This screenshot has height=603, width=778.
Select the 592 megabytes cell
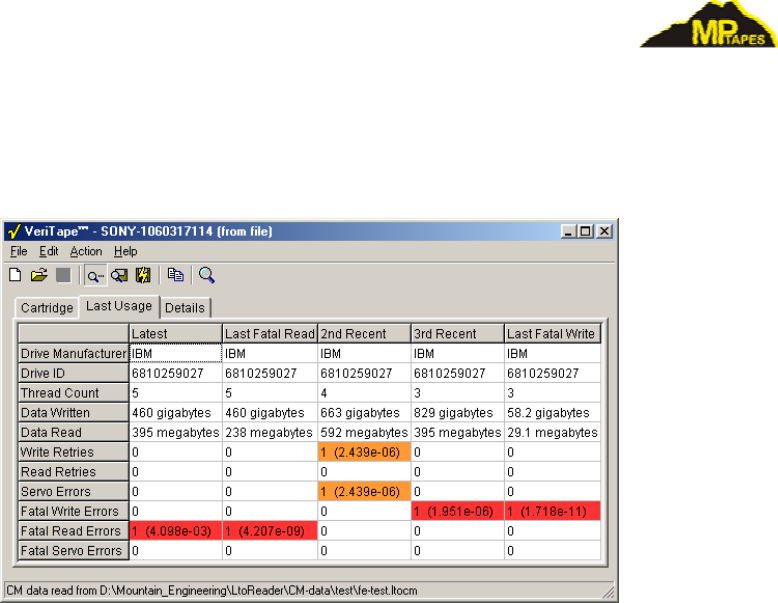364,432
